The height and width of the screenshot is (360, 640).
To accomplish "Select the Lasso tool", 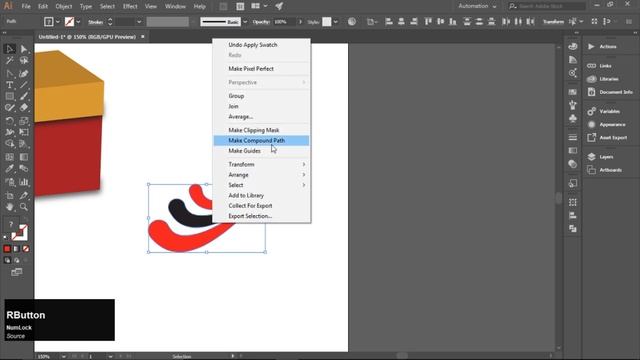I will 24,61.
